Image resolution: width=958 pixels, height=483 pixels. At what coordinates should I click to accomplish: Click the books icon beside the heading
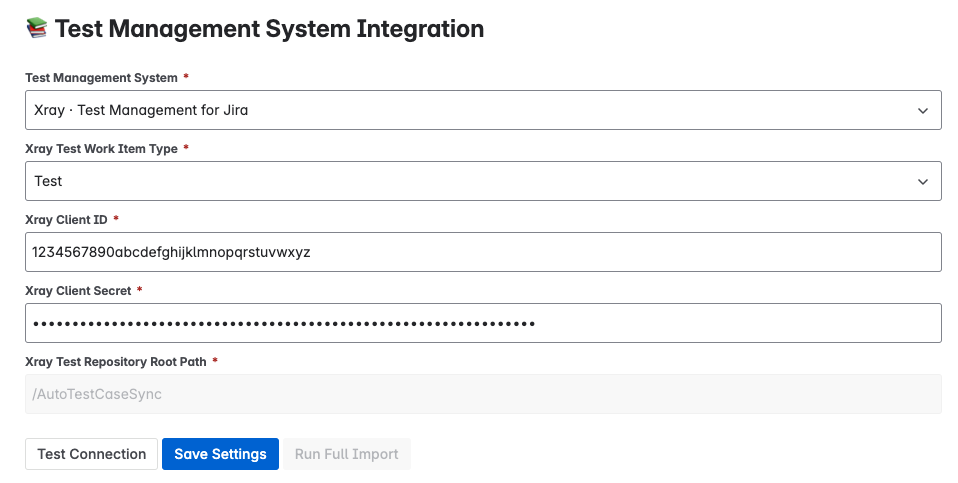(x=37, y=28)
